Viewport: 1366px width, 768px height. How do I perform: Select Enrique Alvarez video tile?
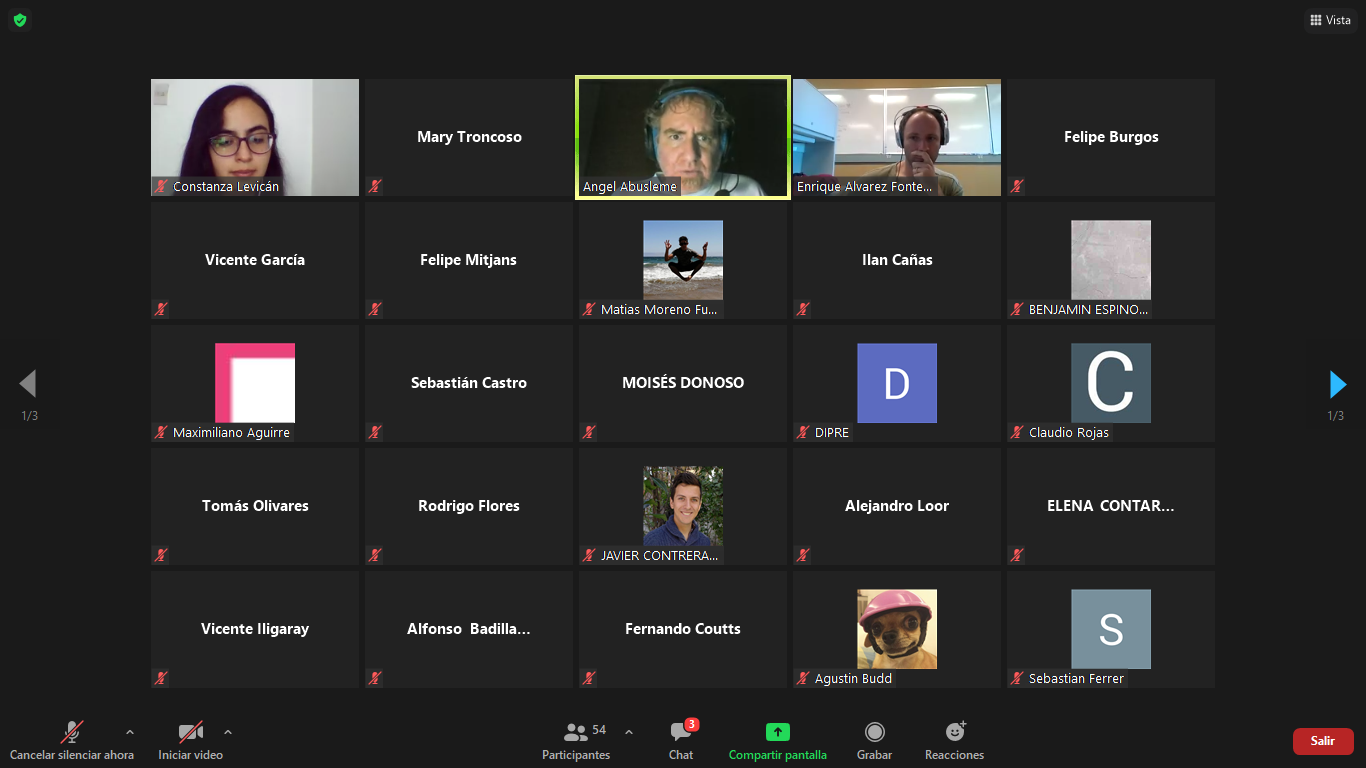point(897,137)
